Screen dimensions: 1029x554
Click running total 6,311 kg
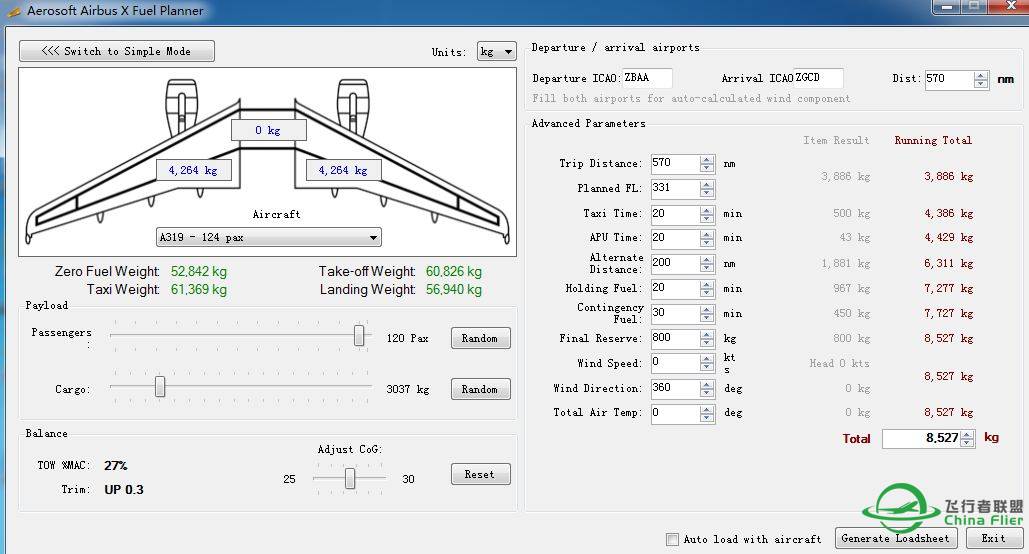point(949,263)
